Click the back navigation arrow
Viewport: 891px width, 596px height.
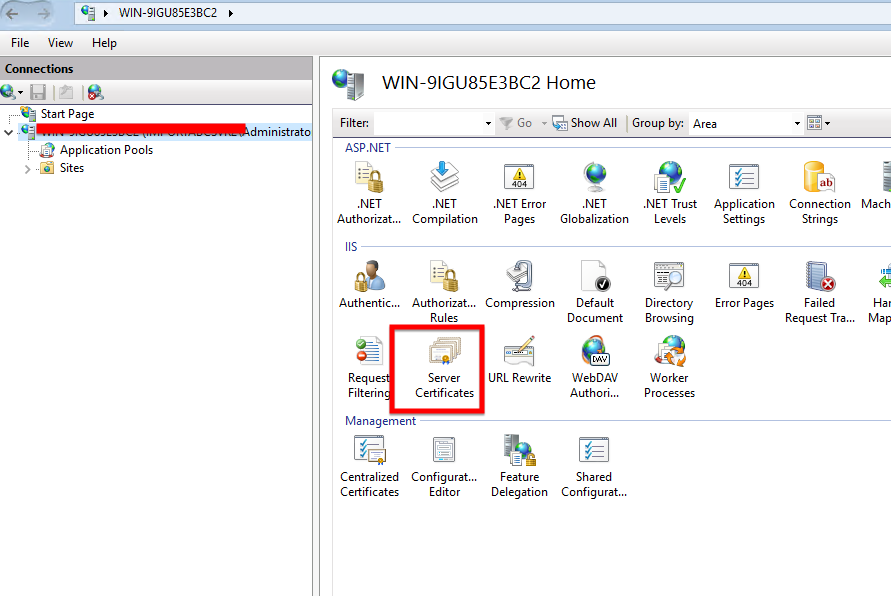coord(13,13)
